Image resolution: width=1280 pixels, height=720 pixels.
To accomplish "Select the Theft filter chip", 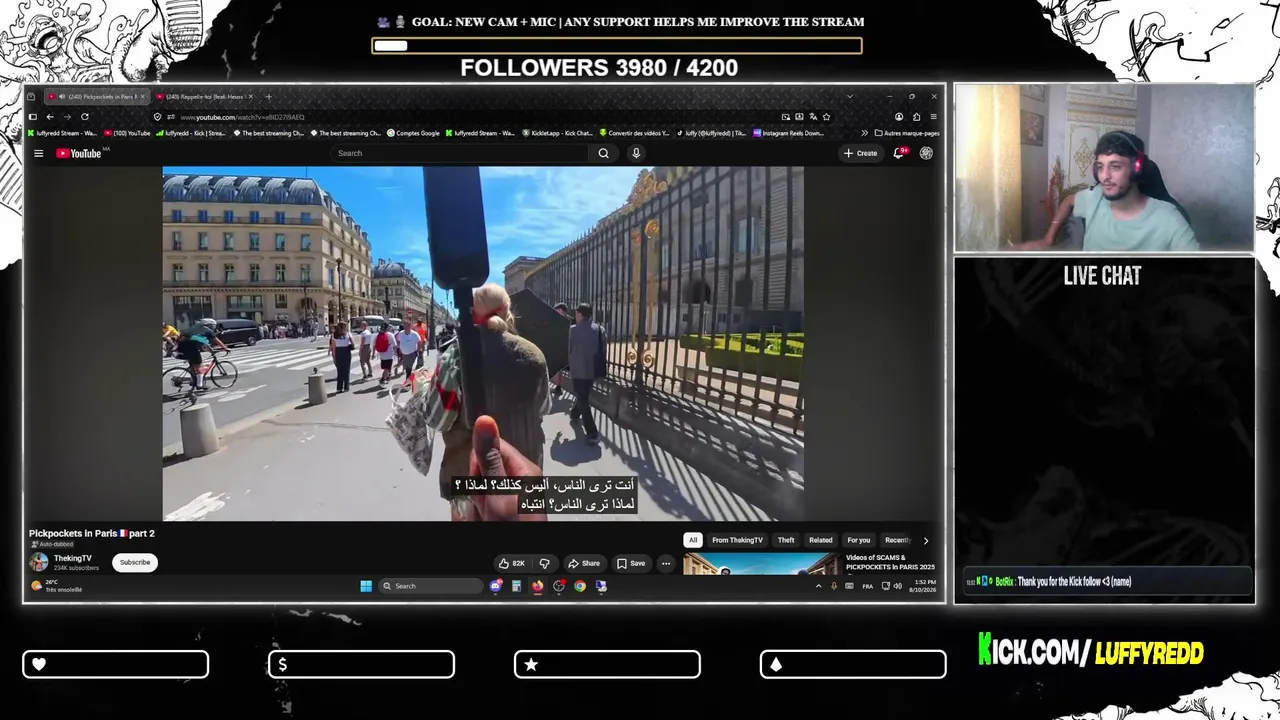I will point(786,540).
